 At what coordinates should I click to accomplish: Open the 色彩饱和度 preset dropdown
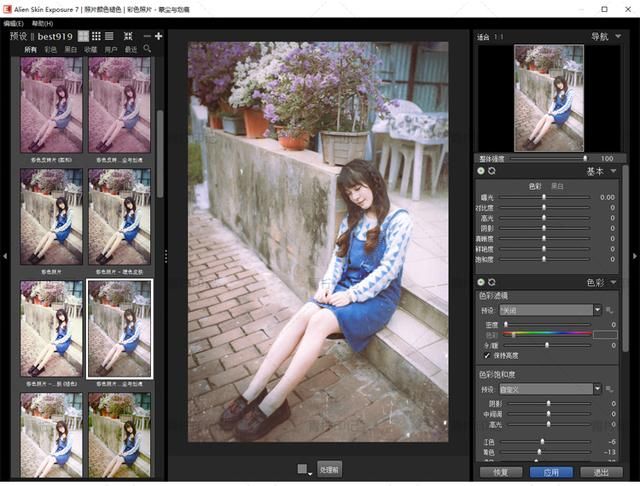pyautogui.click(x=598, y=389)
